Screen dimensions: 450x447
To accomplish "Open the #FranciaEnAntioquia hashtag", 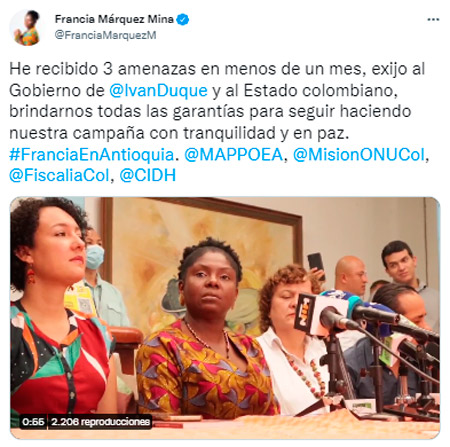I will [92, 154].
